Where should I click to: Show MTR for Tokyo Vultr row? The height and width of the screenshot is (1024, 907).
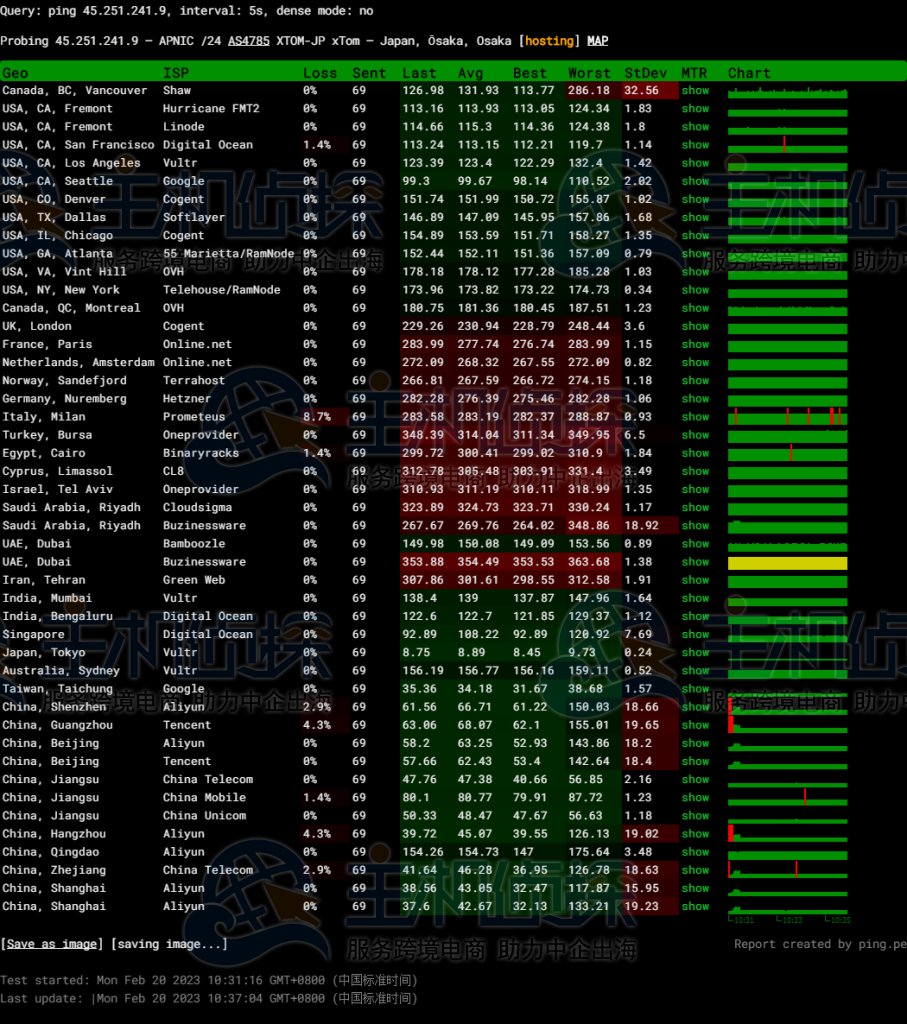(x=695, y=652)
